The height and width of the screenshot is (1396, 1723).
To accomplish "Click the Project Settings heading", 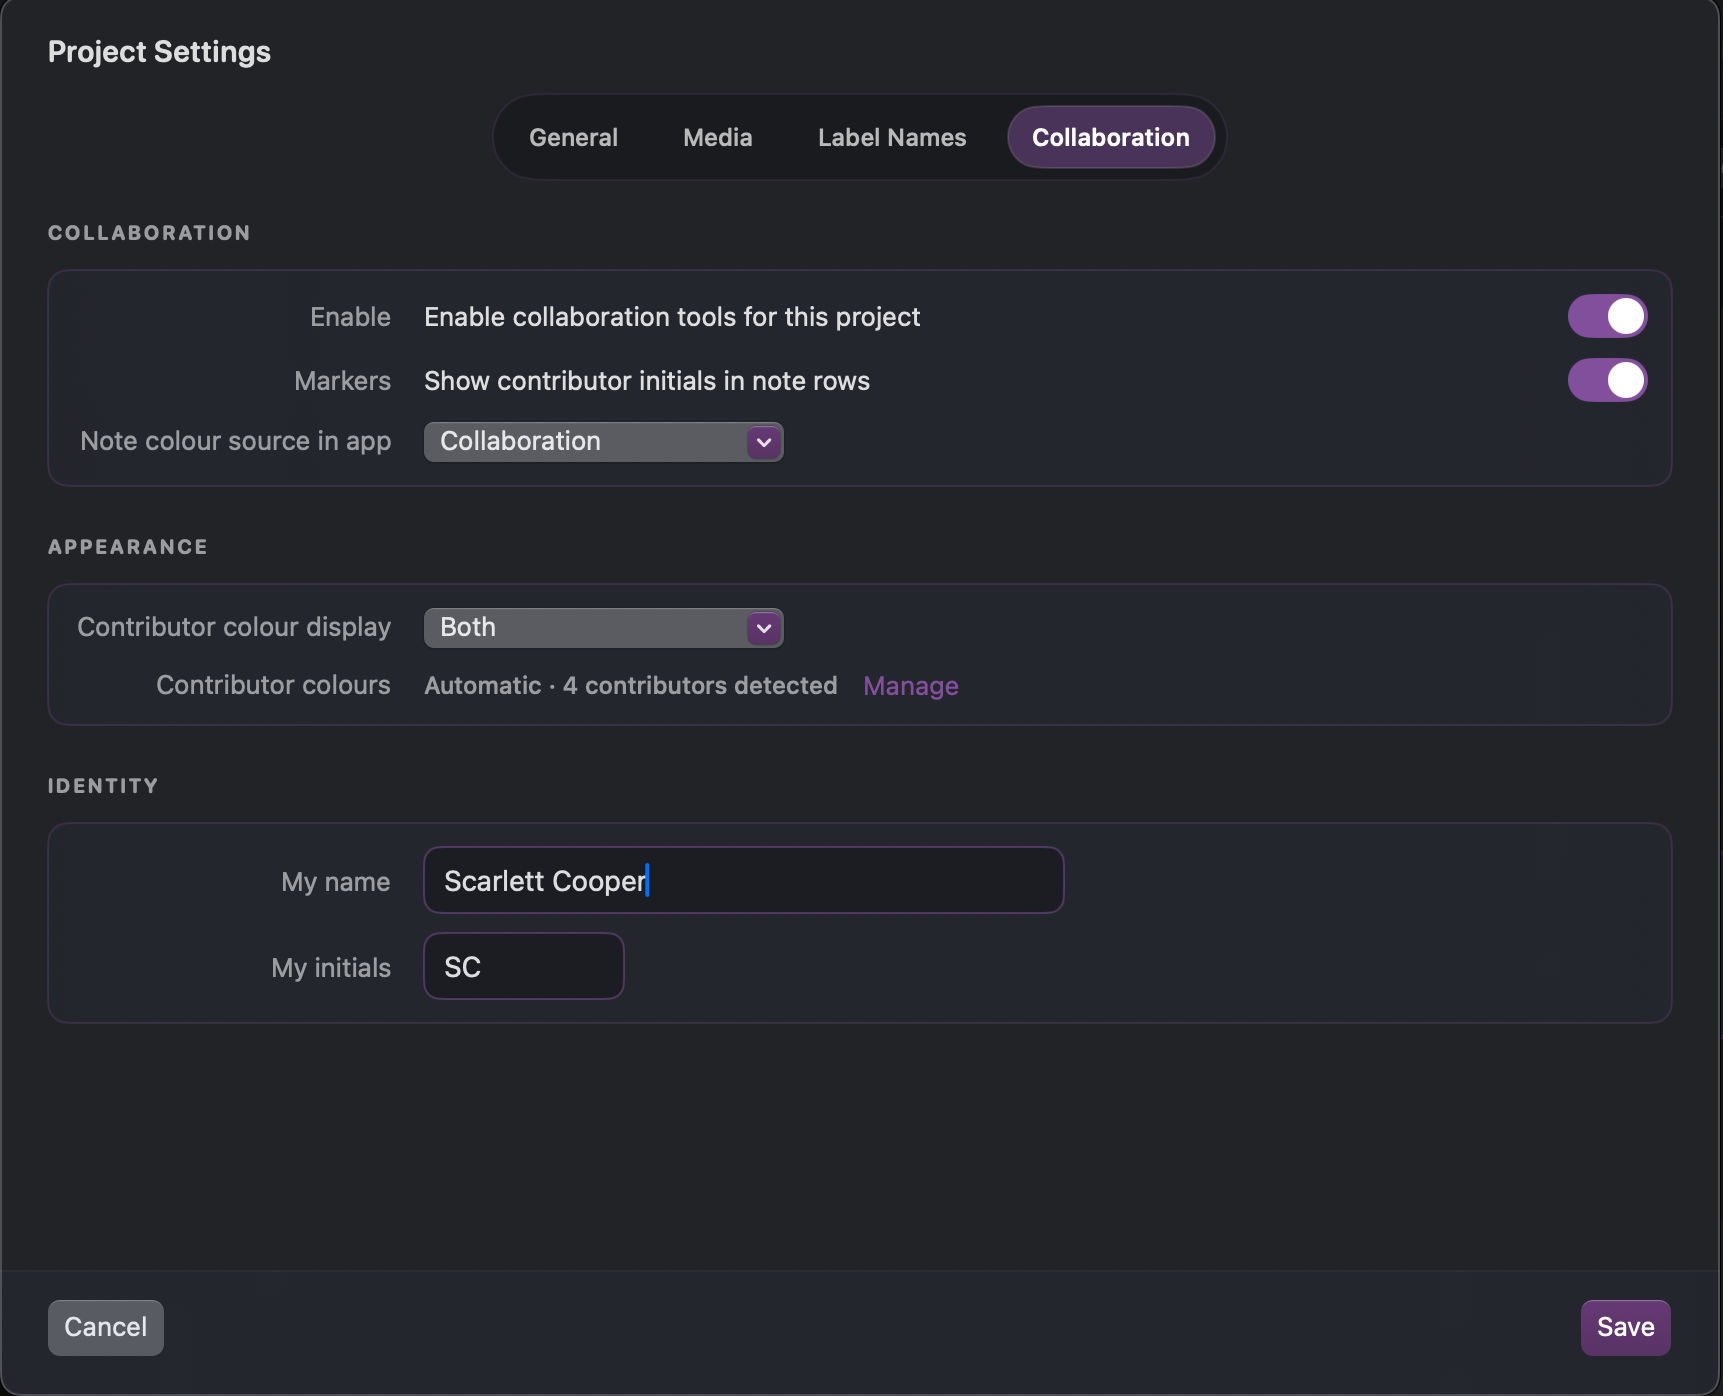I will (x=159, y=51).
